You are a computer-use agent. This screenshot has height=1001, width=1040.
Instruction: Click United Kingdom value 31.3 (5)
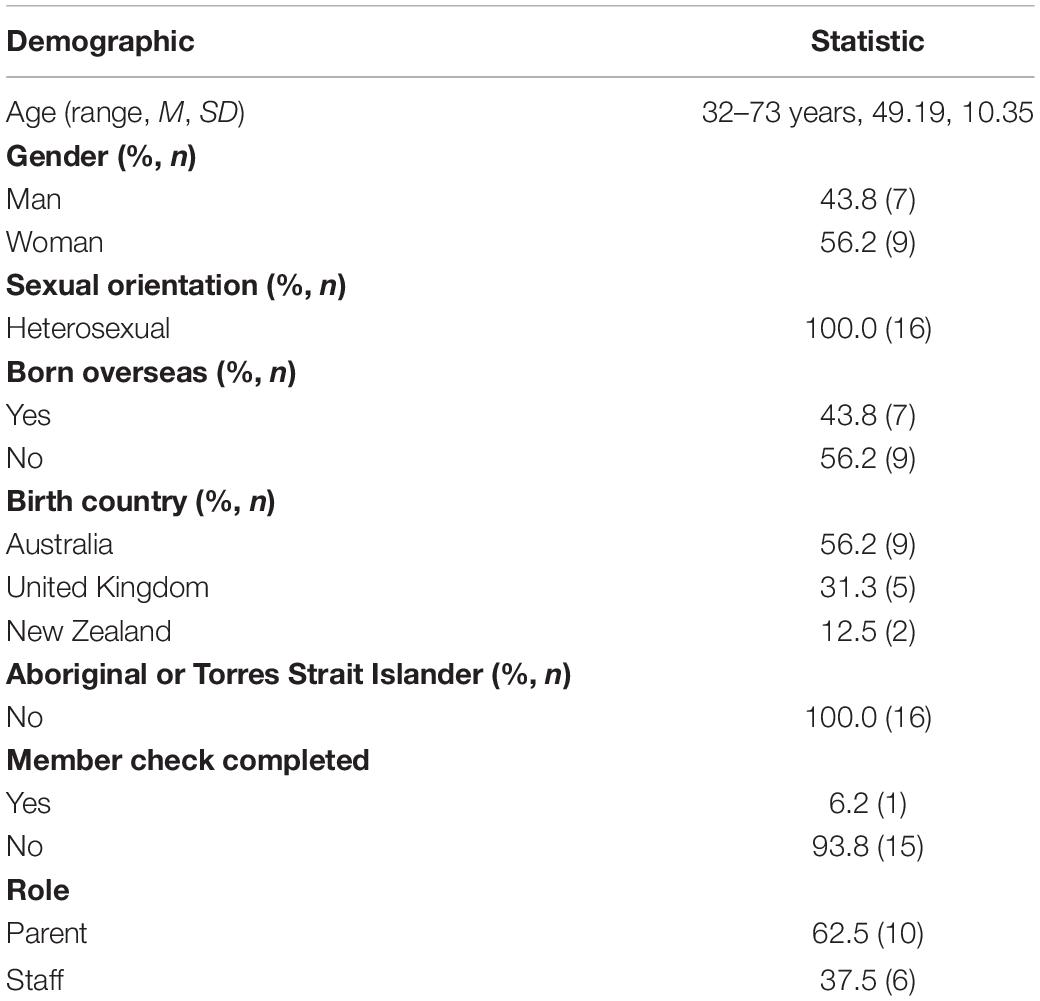[x=868, y=588]
